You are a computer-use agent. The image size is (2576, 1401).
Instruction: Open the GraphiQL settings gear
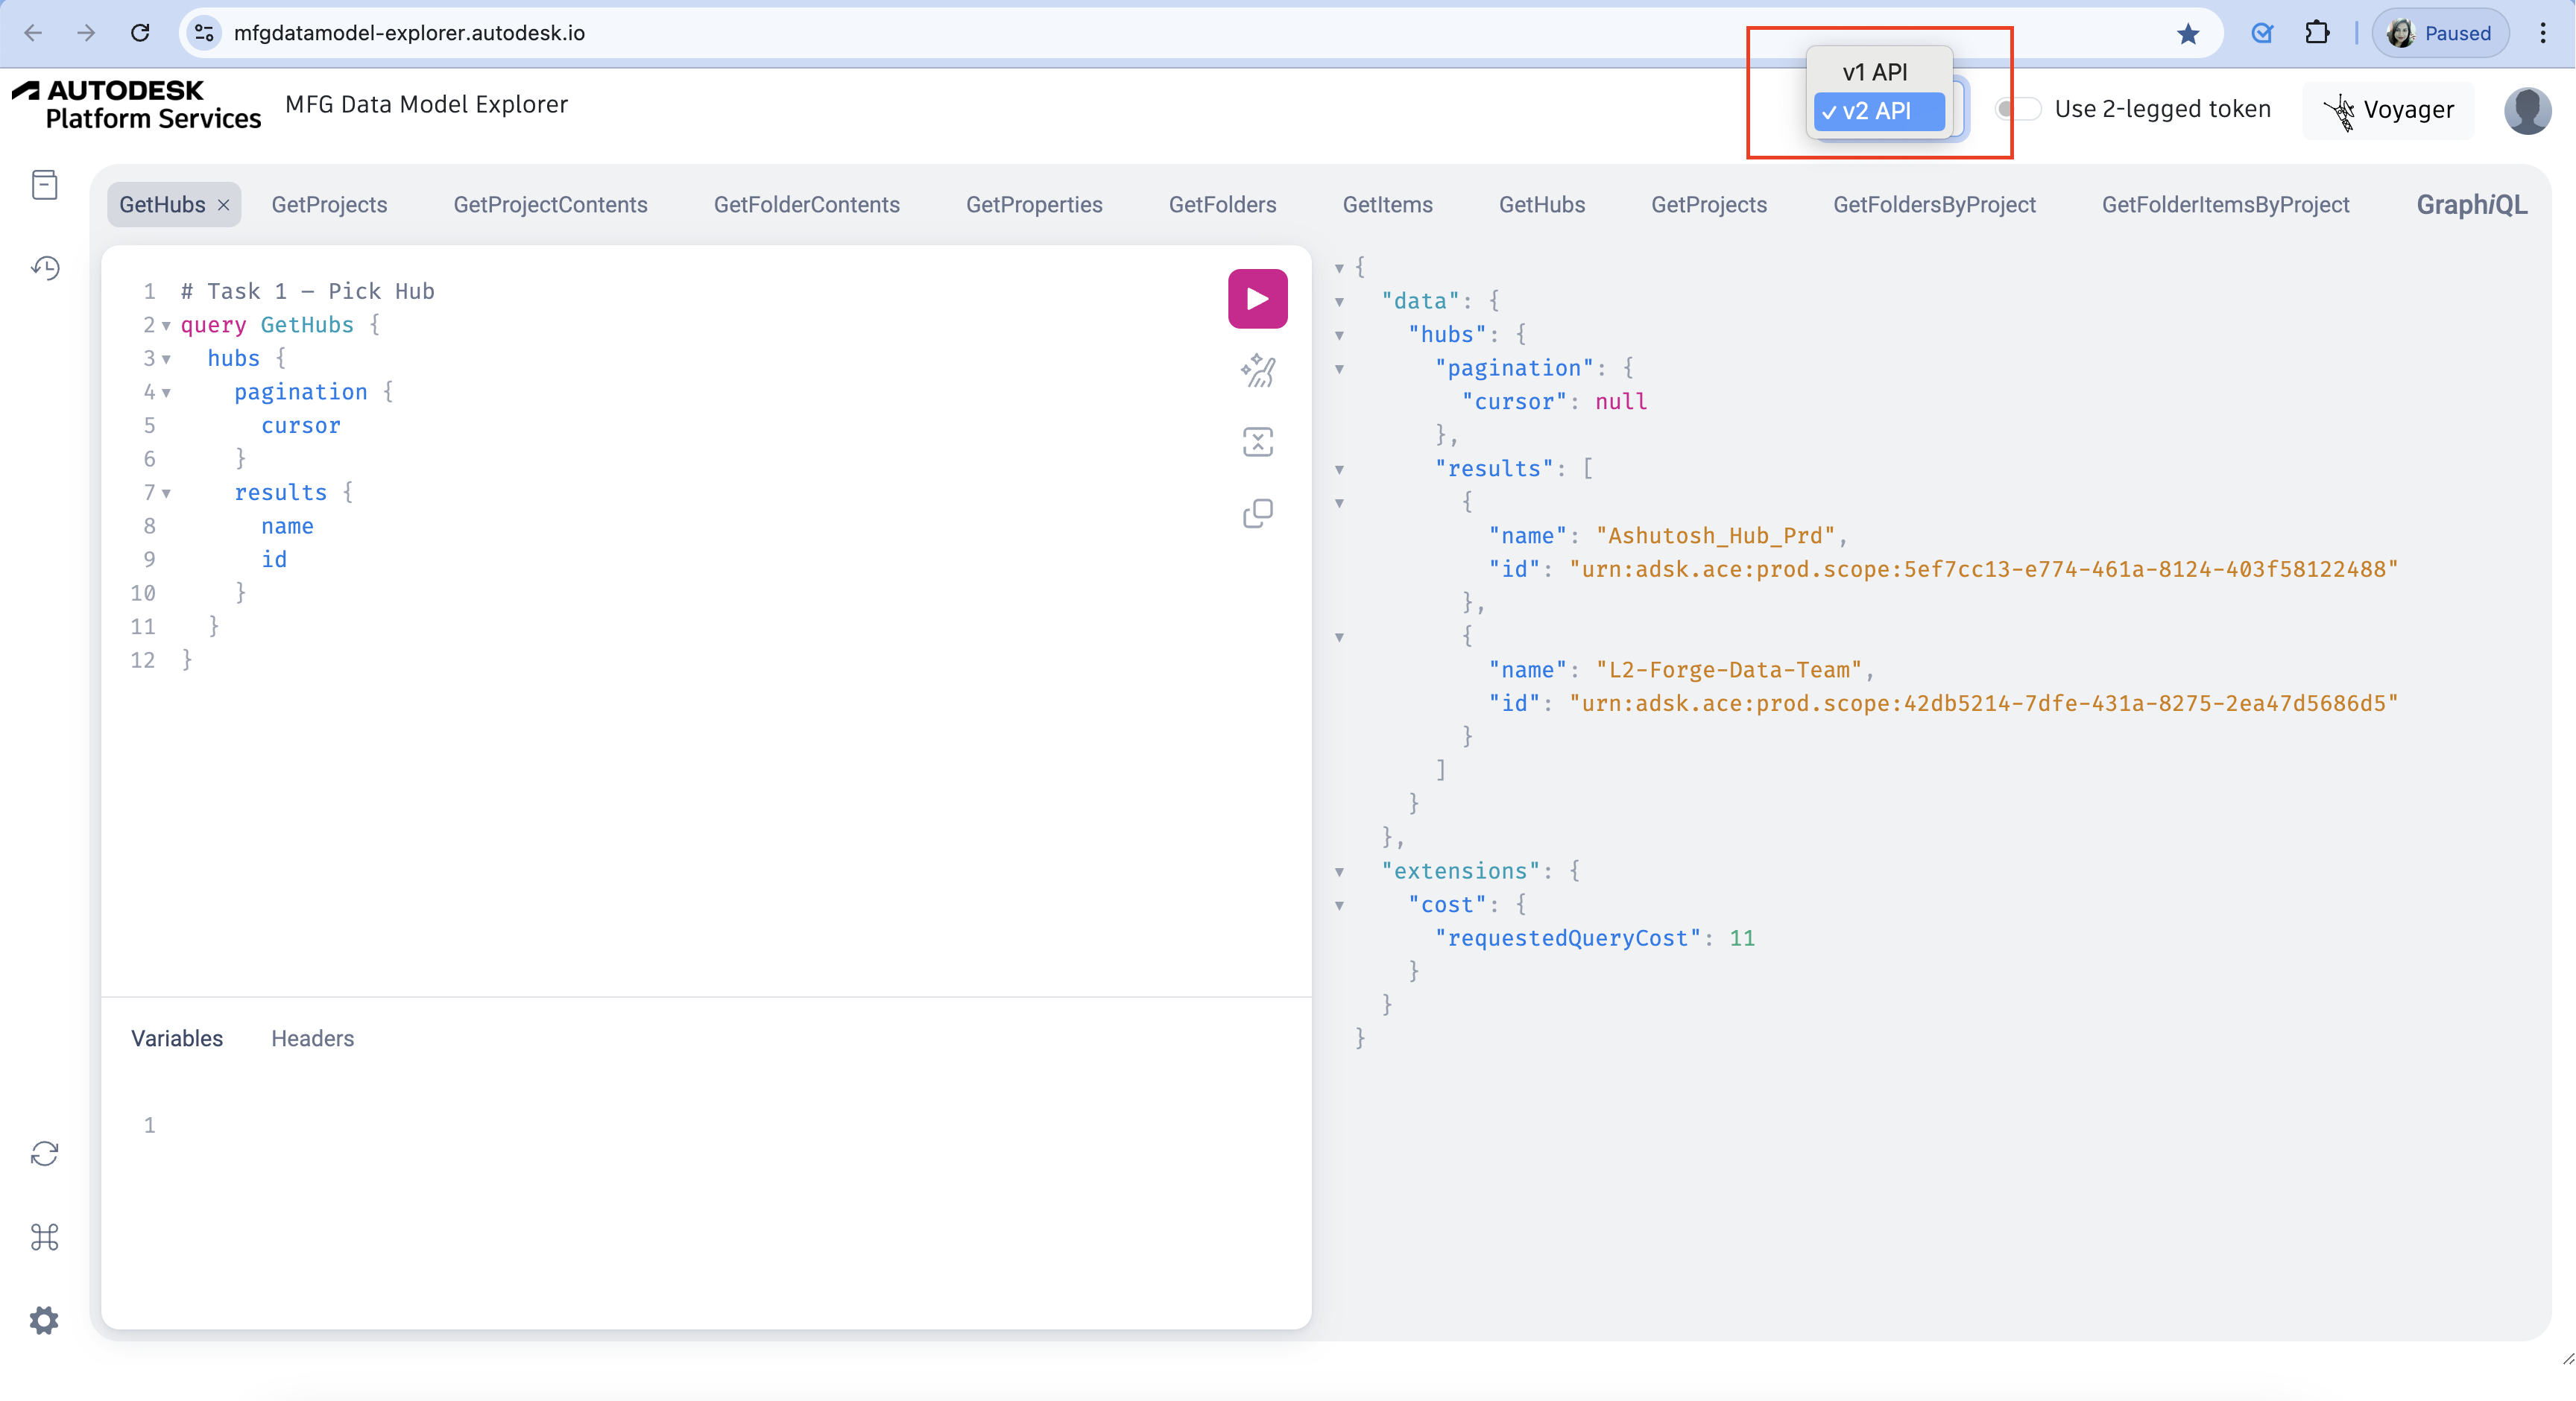pyautogui.click(x=45, y=1320)
